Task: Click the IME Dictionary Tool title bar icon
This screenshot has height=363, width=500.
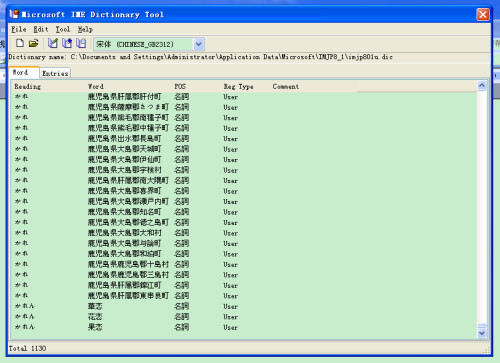Action: (x=14, y=14)
